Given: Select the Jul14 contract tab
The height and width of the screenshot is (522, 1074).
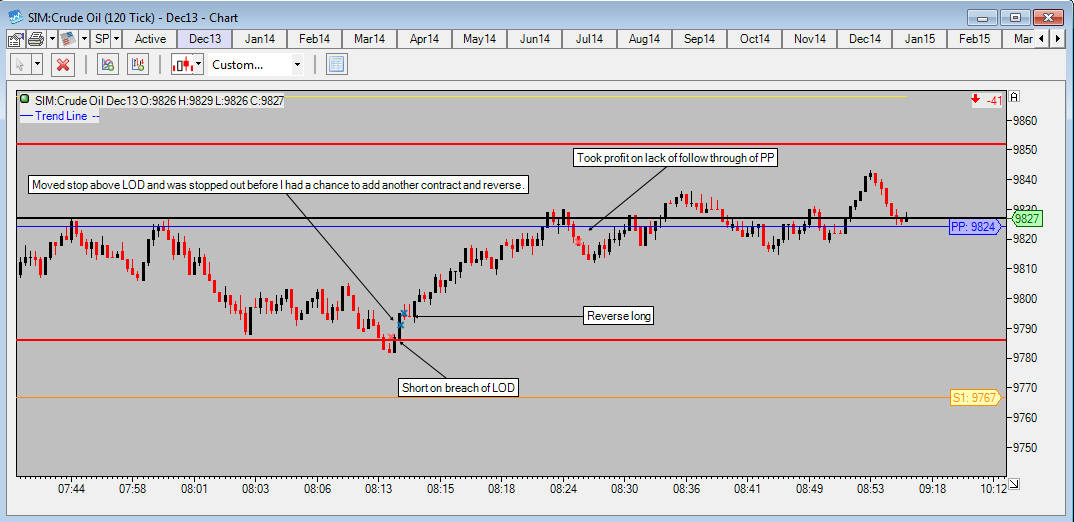Looking at the screenshot, I should tap(589, 39).
